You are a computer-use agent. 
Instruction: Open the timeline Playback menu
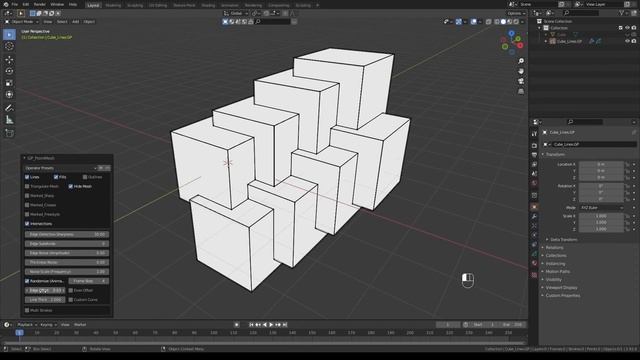coord(26,325)
